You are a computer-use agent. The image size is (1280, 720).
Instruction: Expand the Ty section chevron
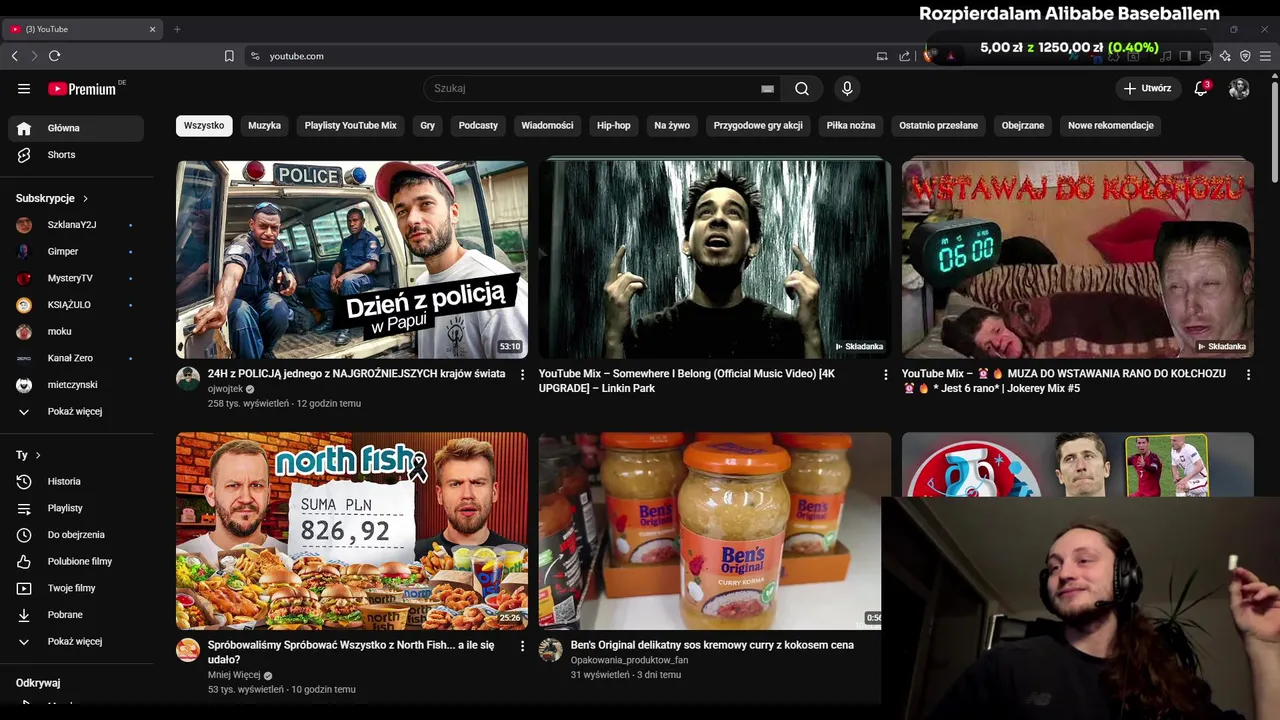pyautogui.click(x=38, y=455)
